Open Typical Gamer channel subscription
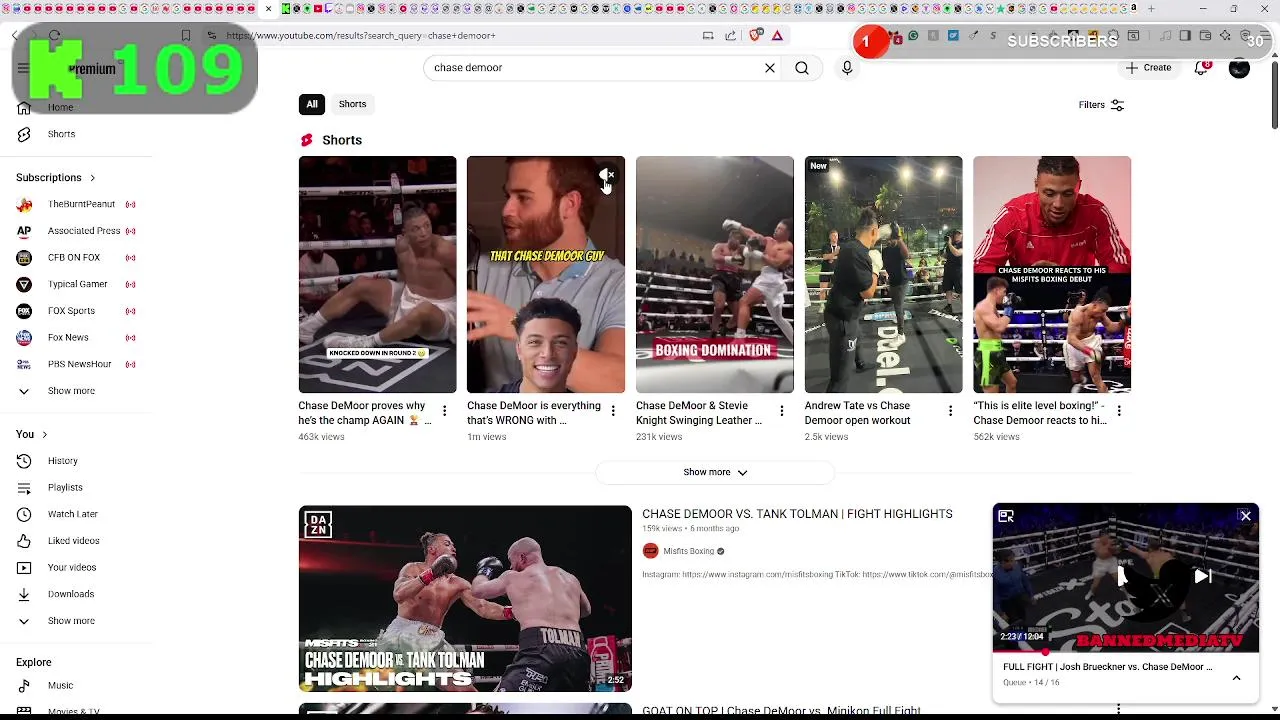Image resolution: width=1280 pixels, height=720 pixels. coord(76,284)
